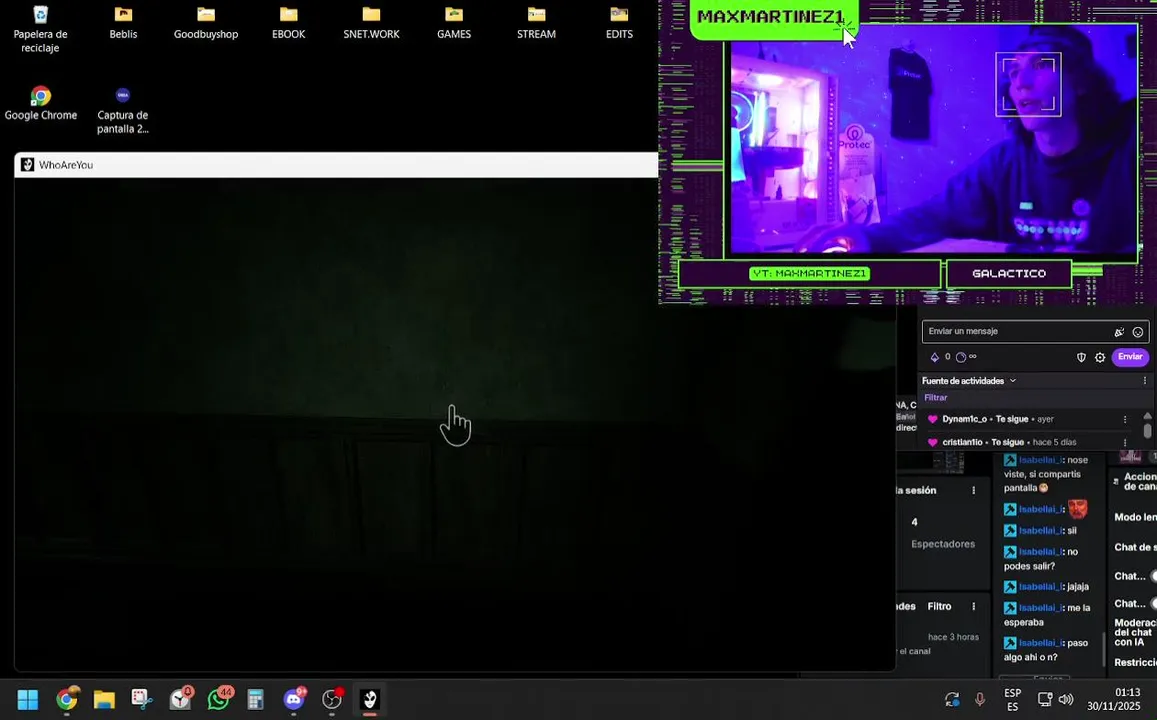Select the Beblis folder on the desktop
The image size is (1157, 720).
tap(123, 22)
